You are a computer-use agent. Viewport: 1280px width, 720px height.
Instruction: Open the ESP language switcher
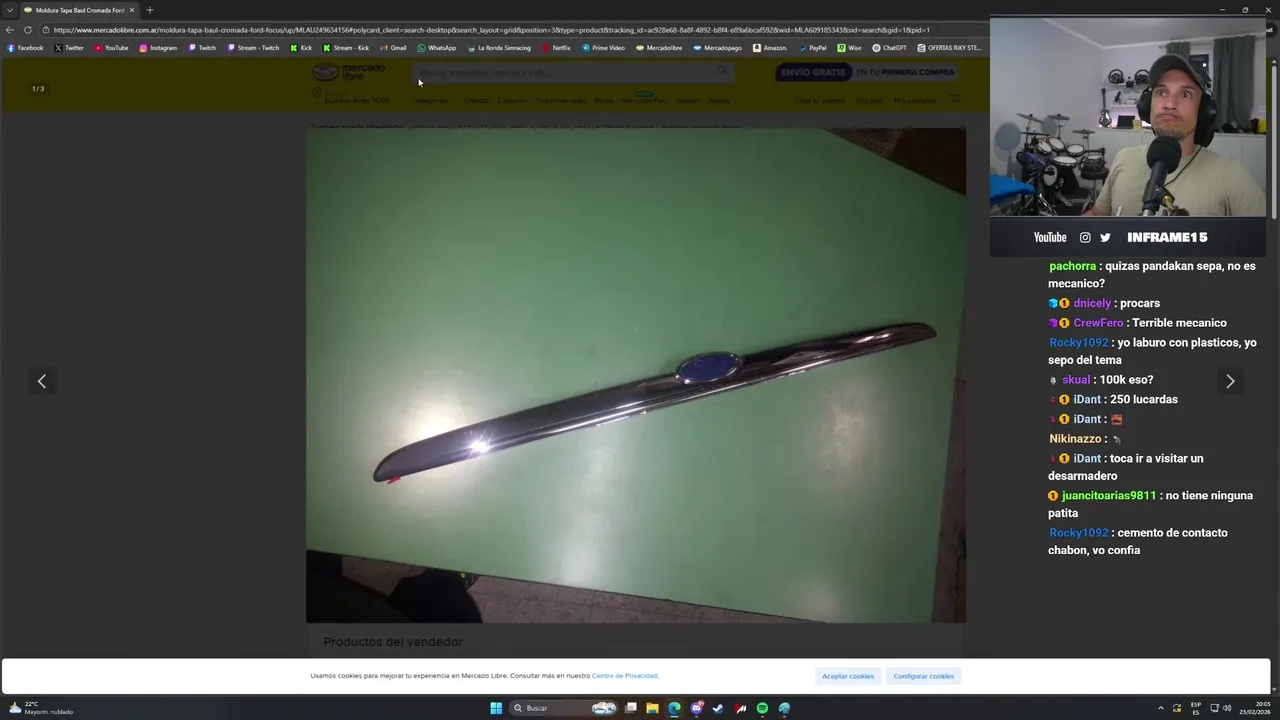[x=1196, y=708]
